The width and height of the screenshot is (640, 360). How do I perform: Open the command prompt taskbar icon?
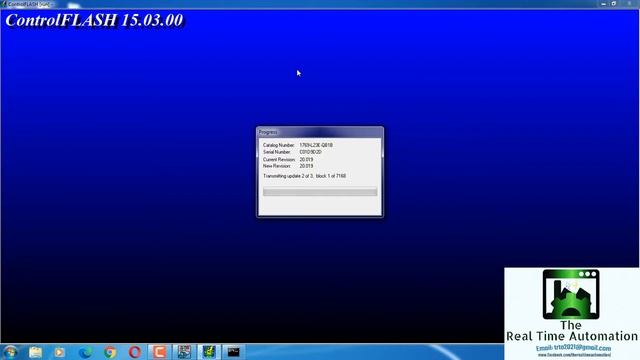[233, 352]
